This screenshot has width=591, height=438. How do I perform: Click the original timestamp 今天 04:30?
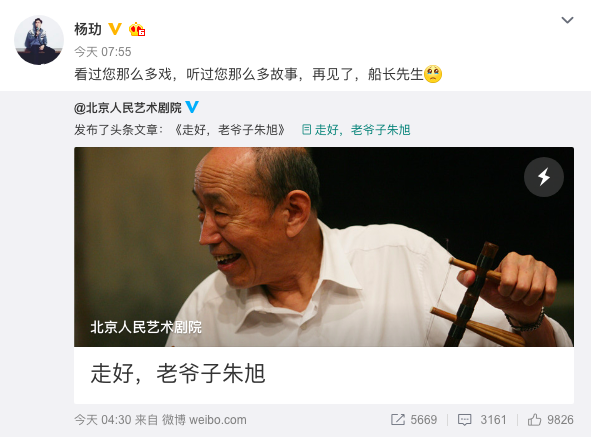[103, 420]
